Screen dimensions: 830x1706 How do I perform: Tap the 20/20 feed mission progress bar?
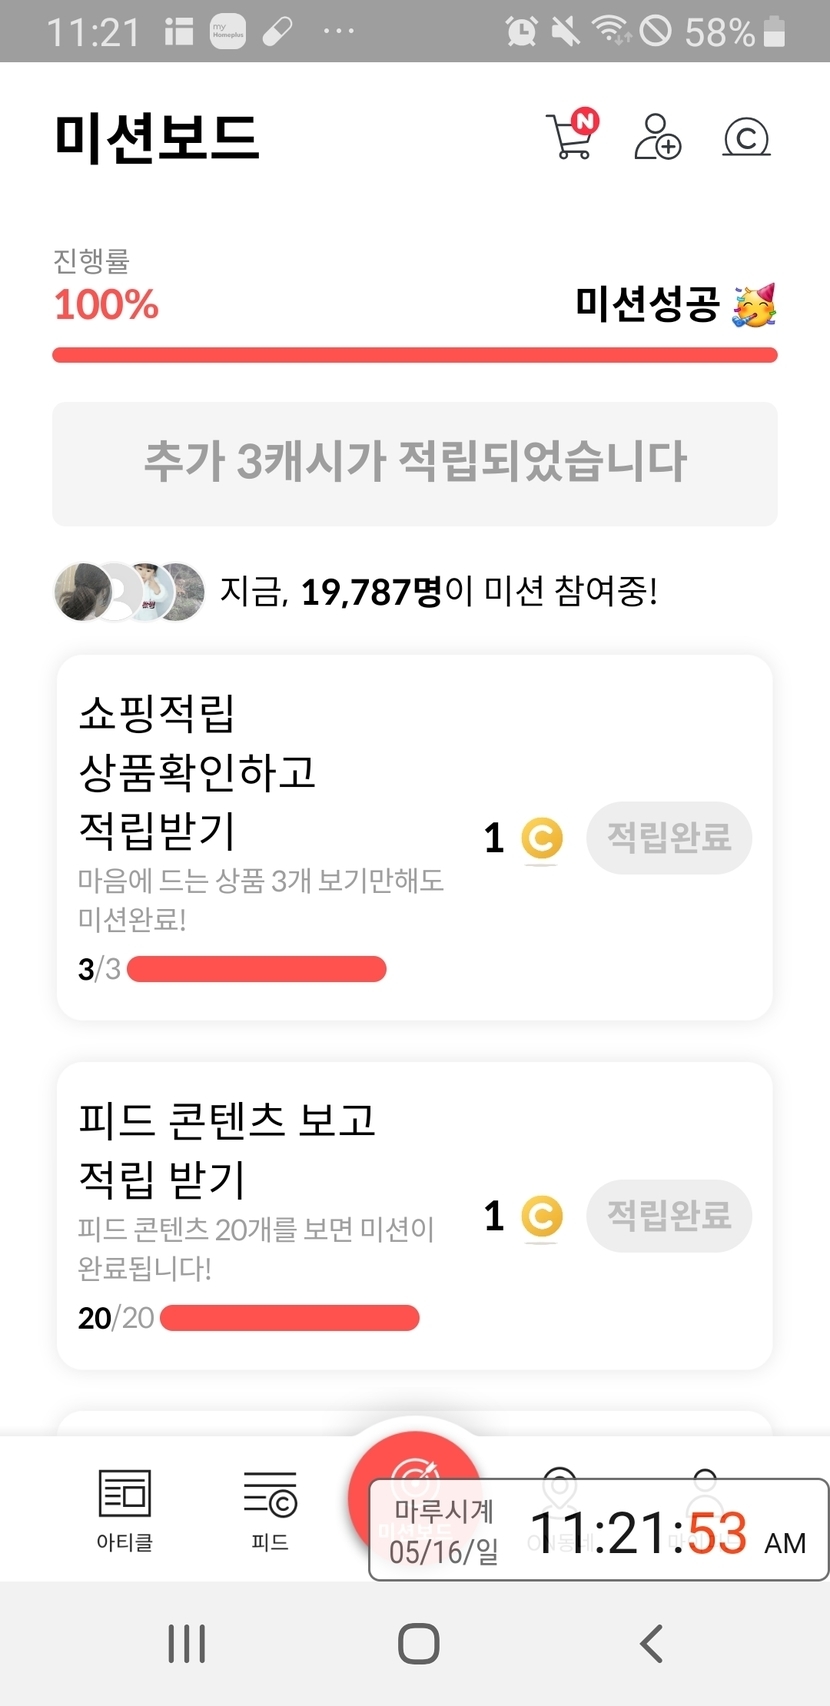pyautogui.click(x=289, y=1318)
